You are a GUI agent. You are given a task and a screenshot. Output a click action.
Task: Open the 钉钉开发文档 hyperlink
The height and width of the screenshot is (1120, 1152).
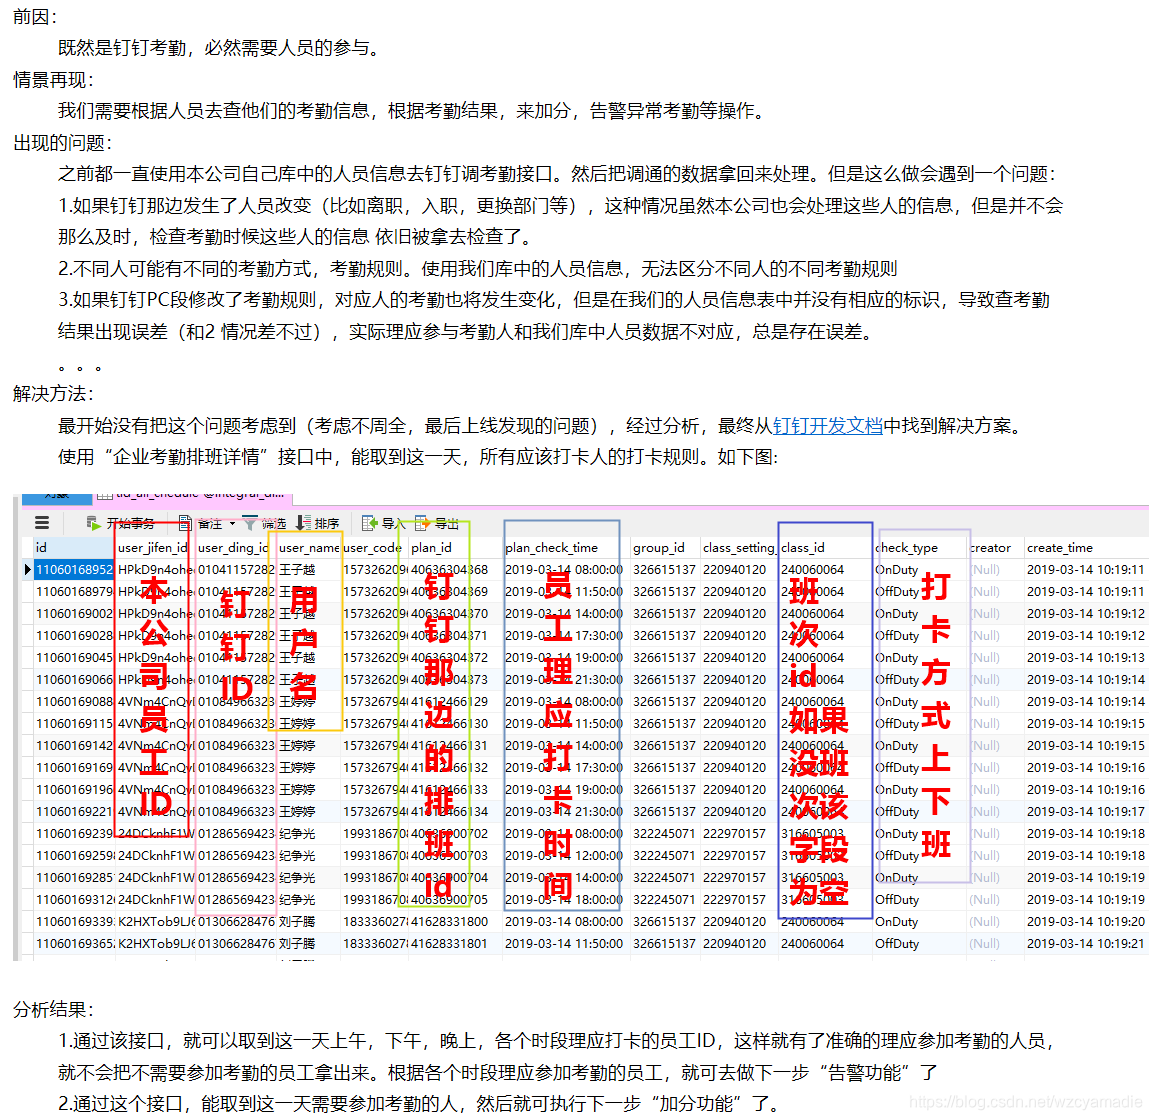coord(827,426)
